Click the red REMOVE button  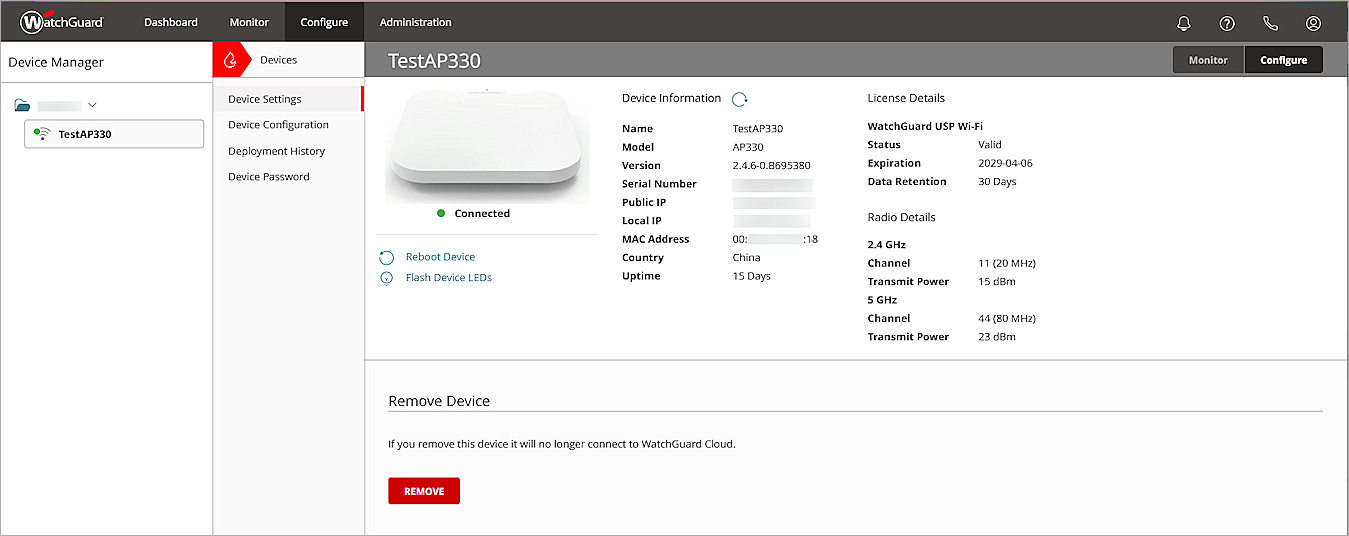pyautogui.click(x=424, y=491)
